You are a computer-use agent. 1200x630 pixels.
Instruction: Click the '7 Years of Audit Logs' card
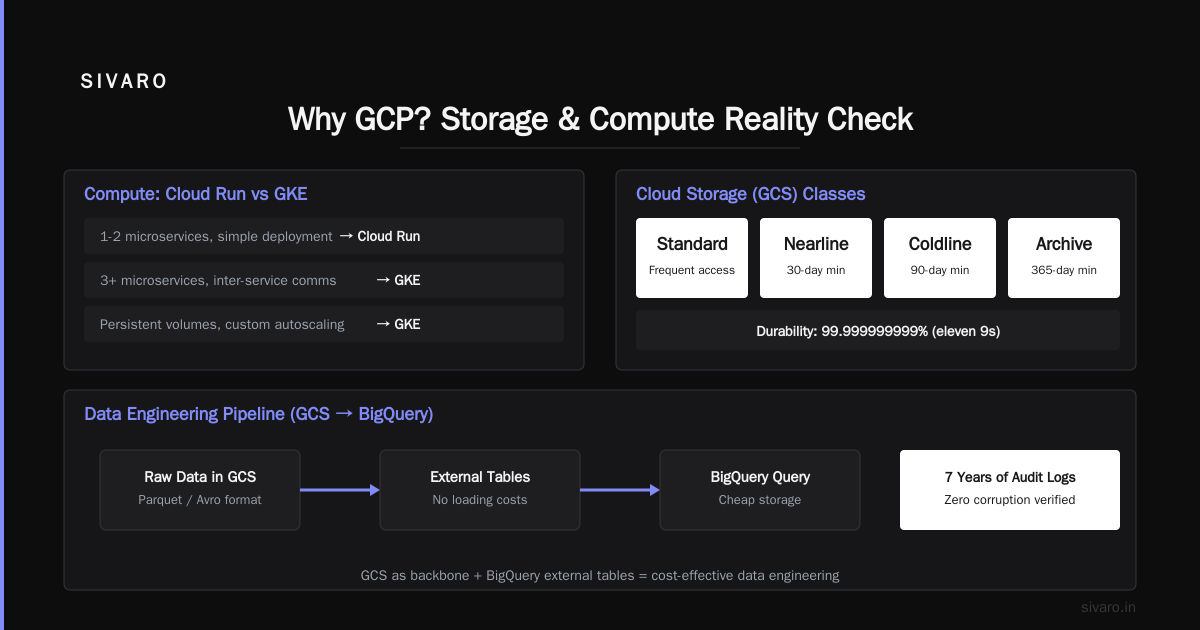(1010, 490)
